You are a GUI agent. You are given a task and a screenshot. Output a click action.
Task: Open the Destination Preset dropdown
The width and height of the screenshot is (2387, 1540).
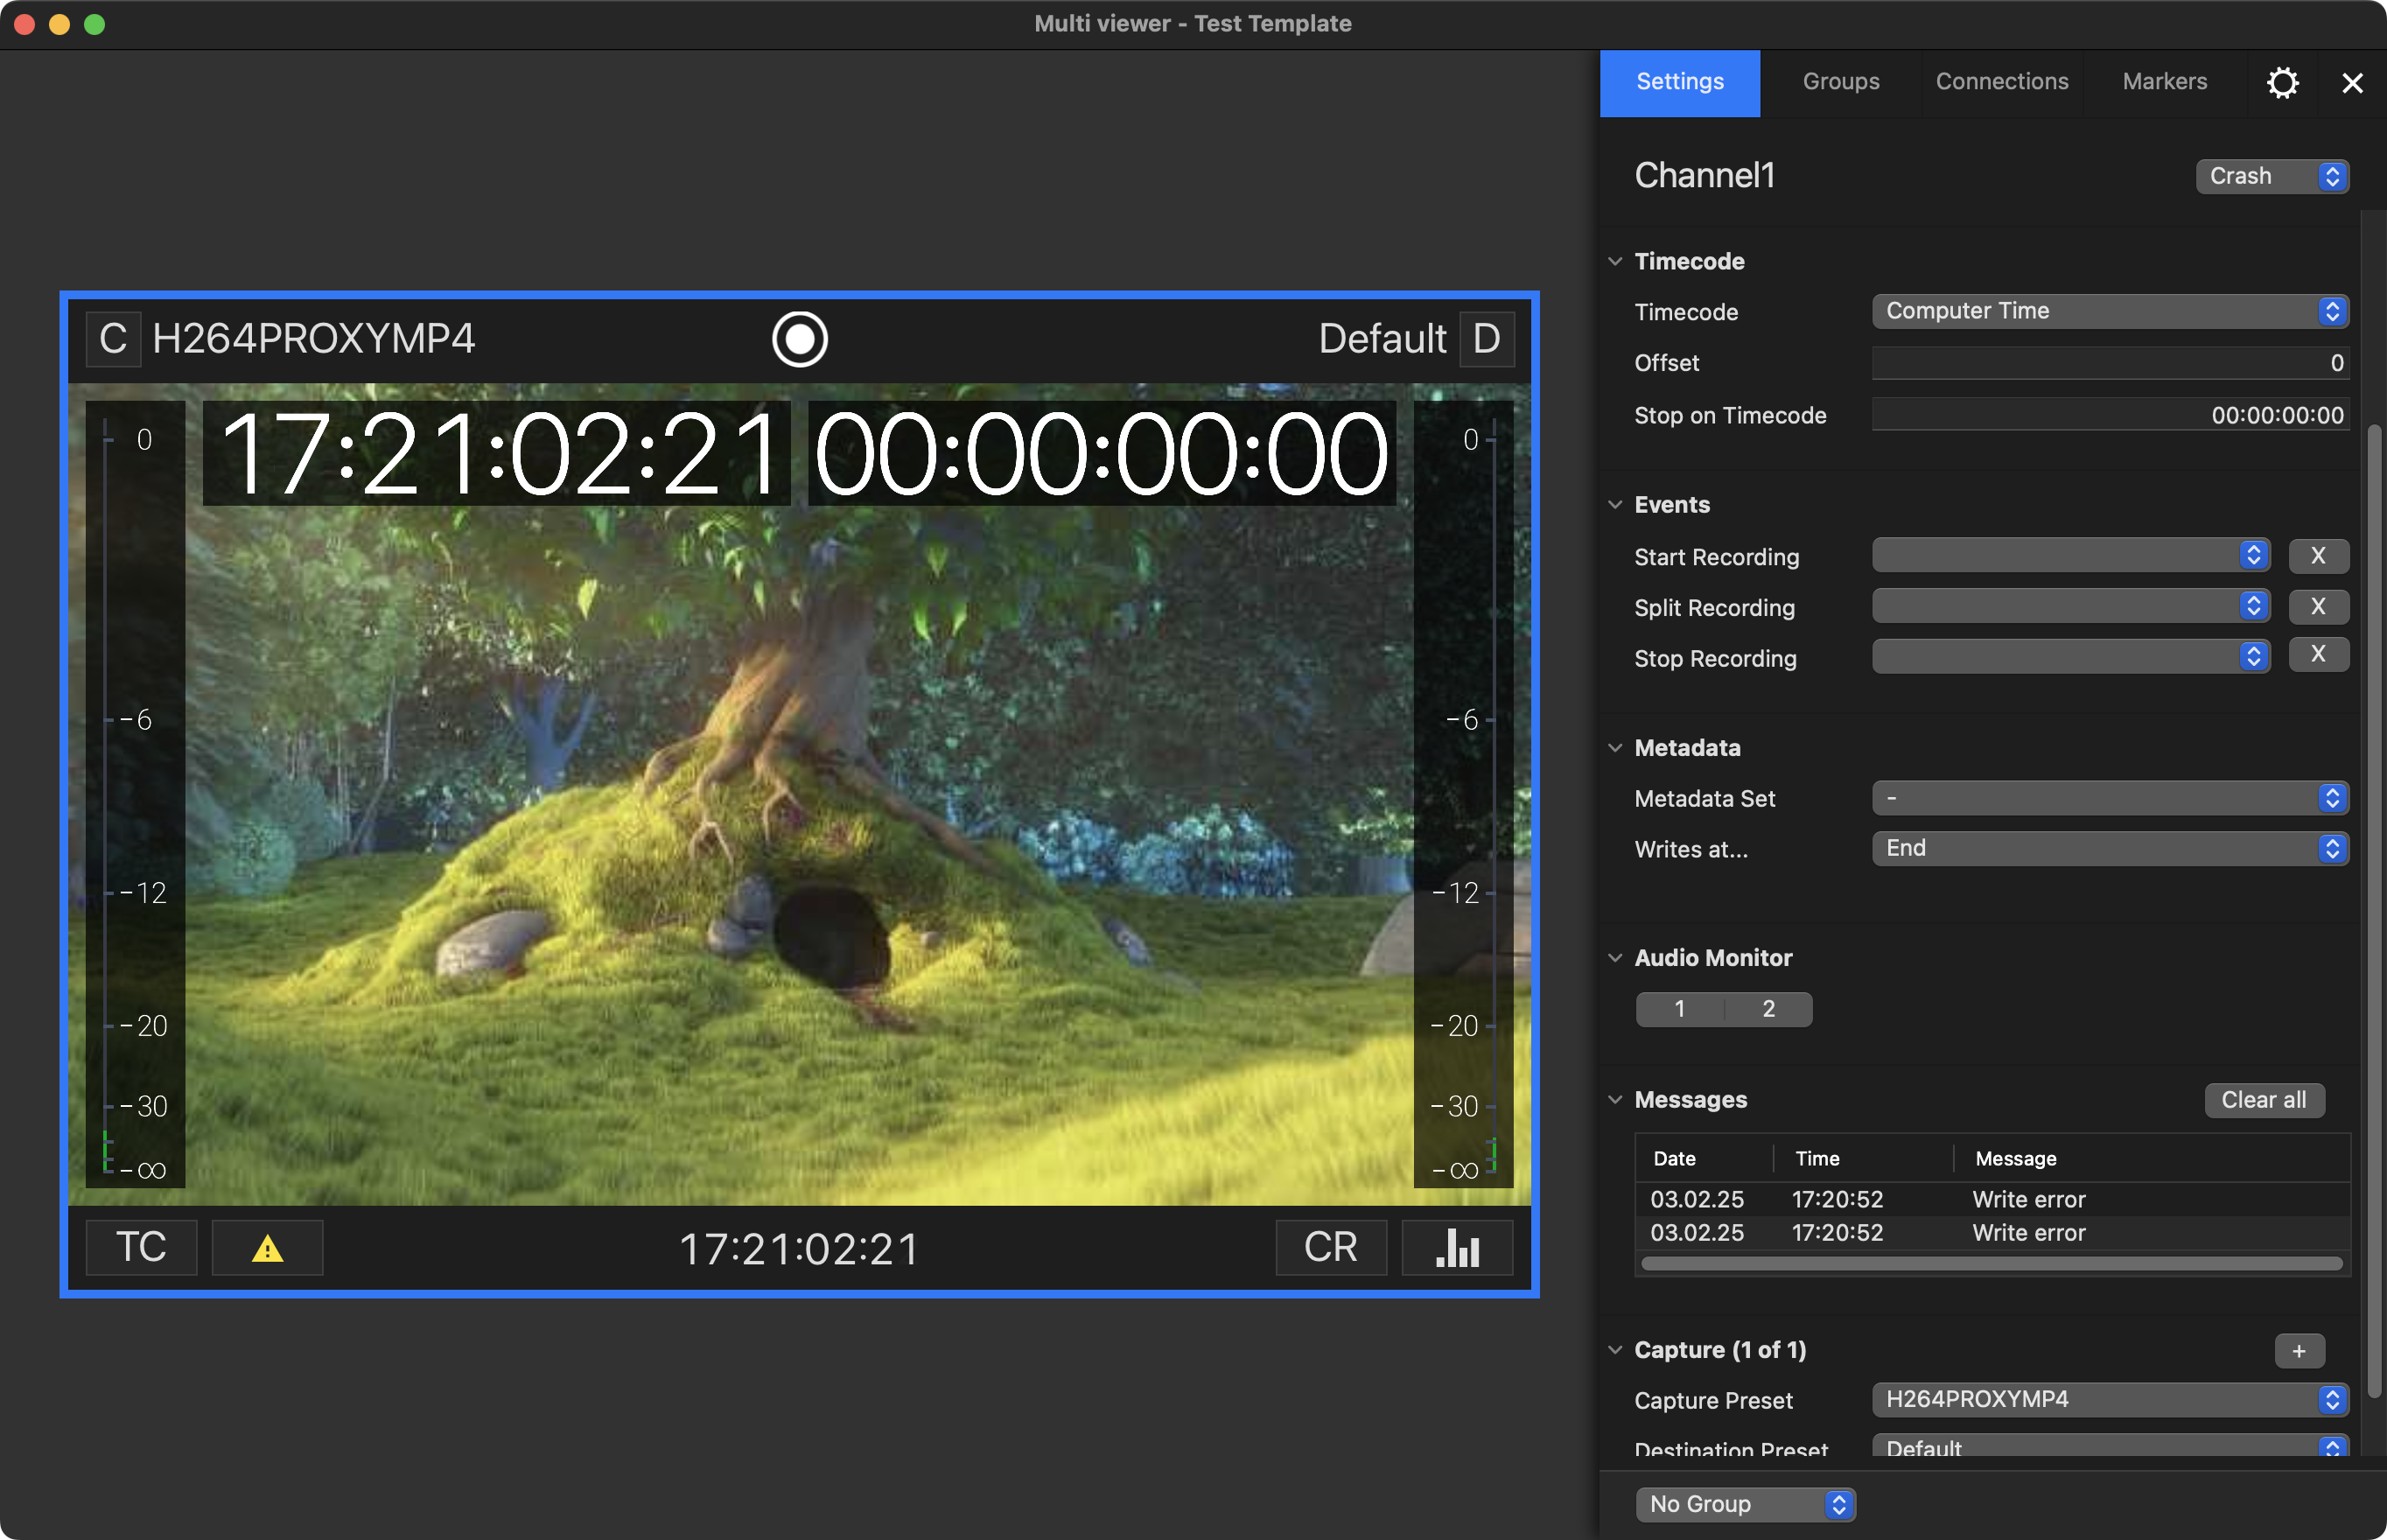(x=2110, y=1446)
